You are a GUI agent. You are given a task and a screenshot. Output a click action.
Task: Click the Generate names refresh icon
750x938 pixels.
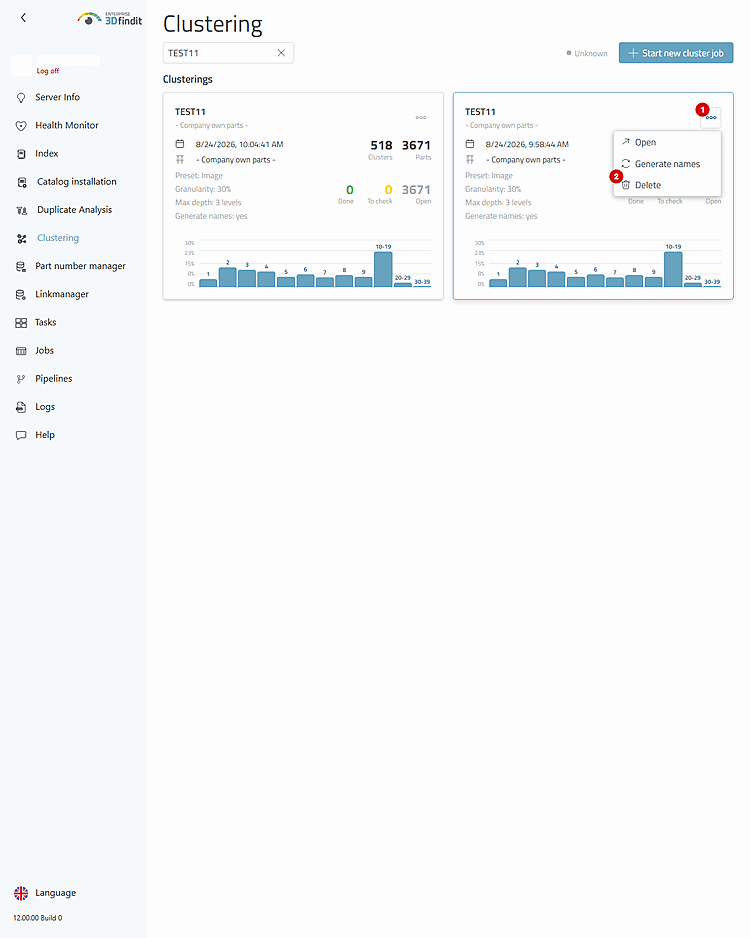(x=626, y=164)
